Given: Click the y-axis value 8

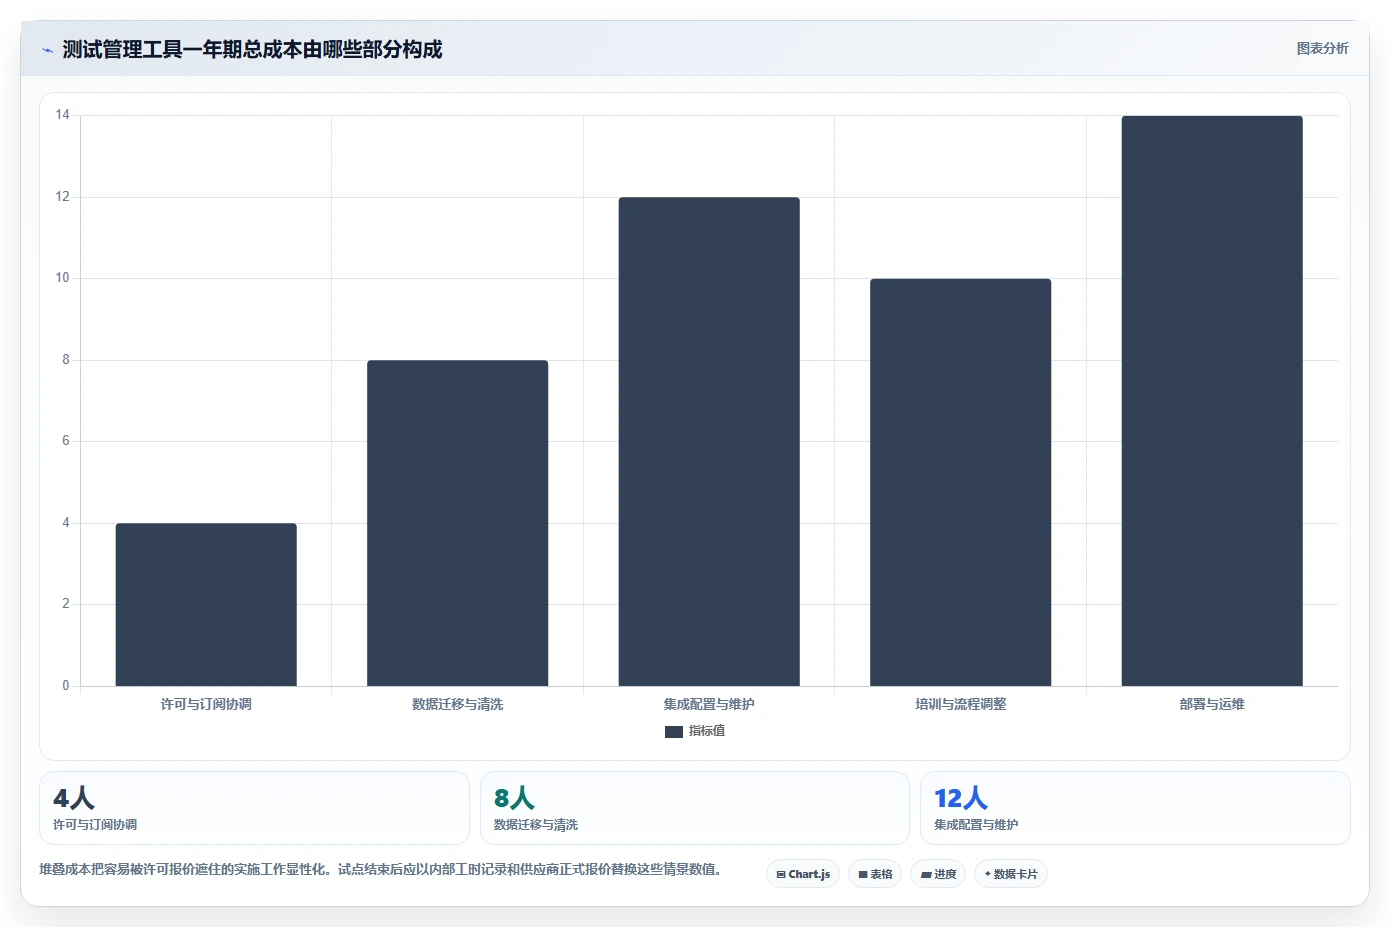Looking at the screenshot, I should click(x=66, y=360).
